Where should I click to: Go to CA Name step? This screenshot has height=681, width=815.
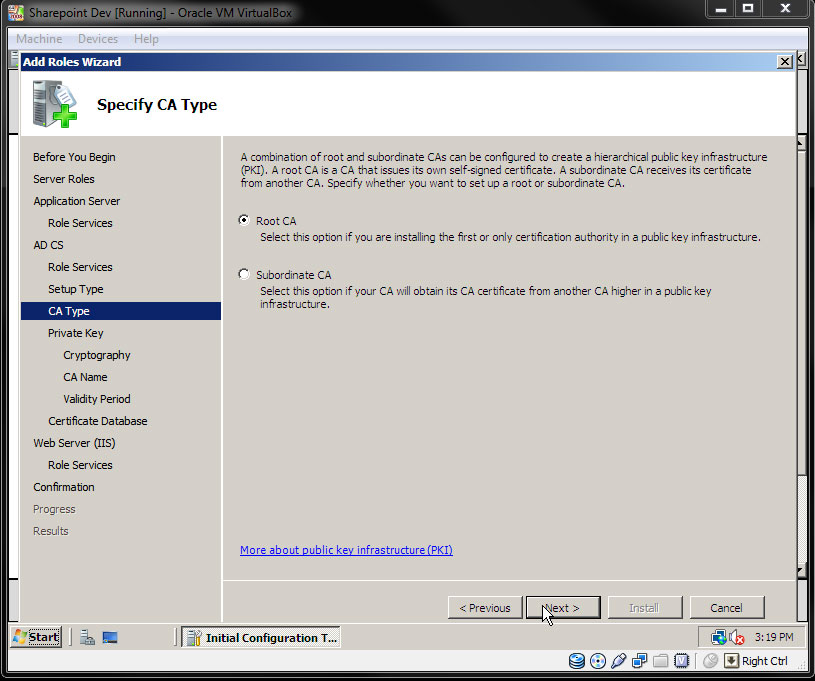(85, 377)
